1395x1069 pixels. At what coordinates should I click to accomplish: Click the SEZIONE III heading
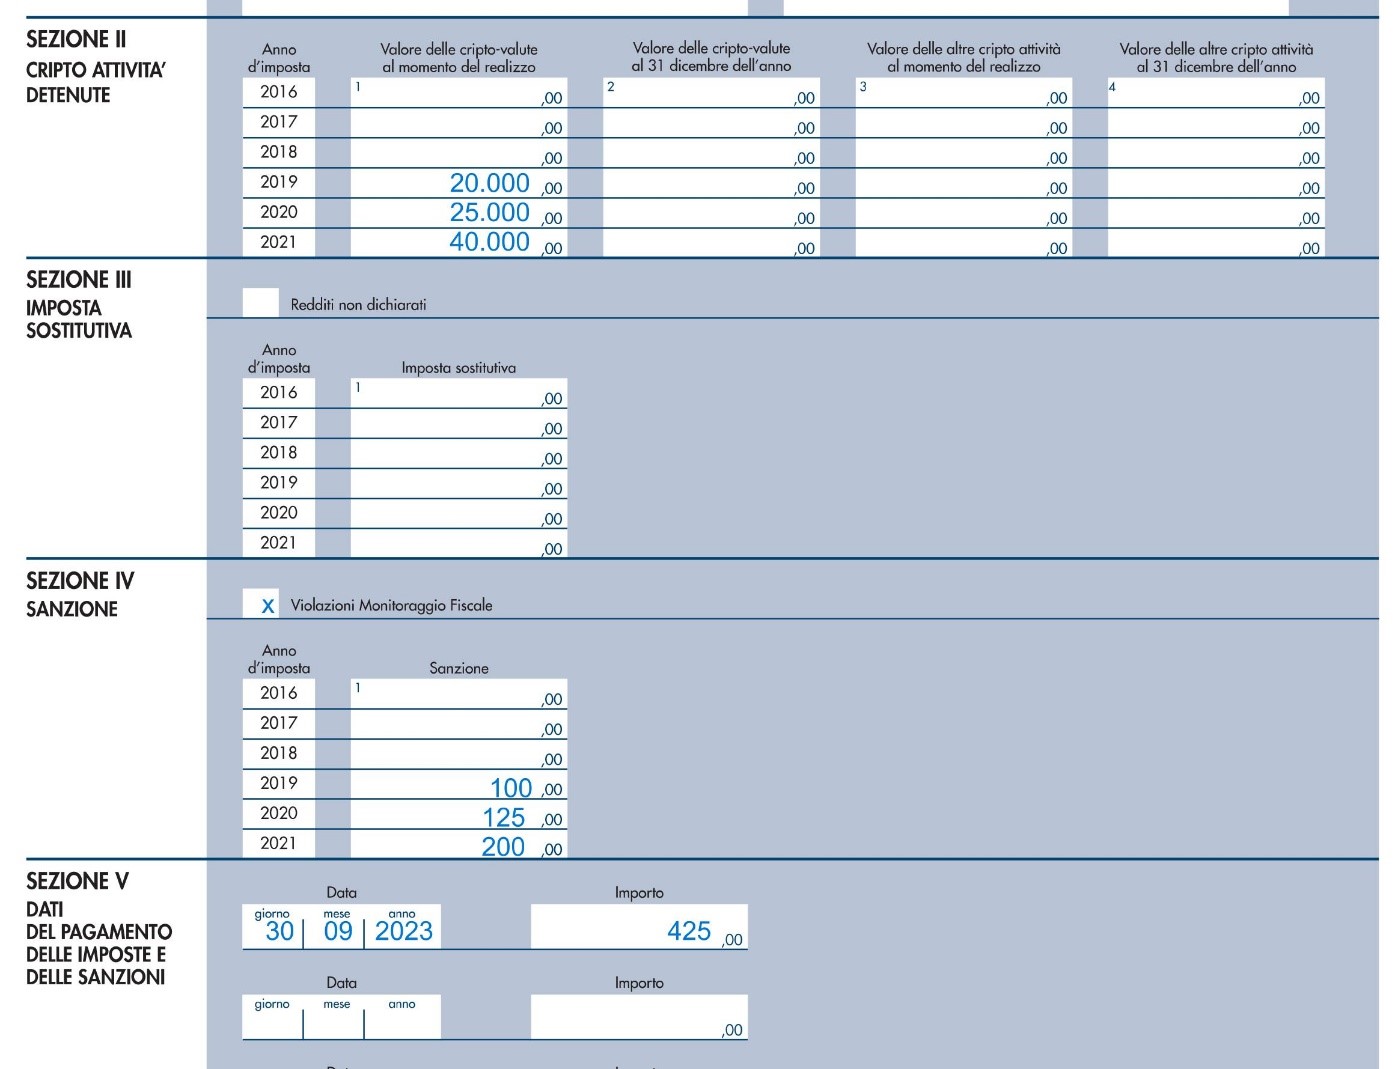(79, 280)
